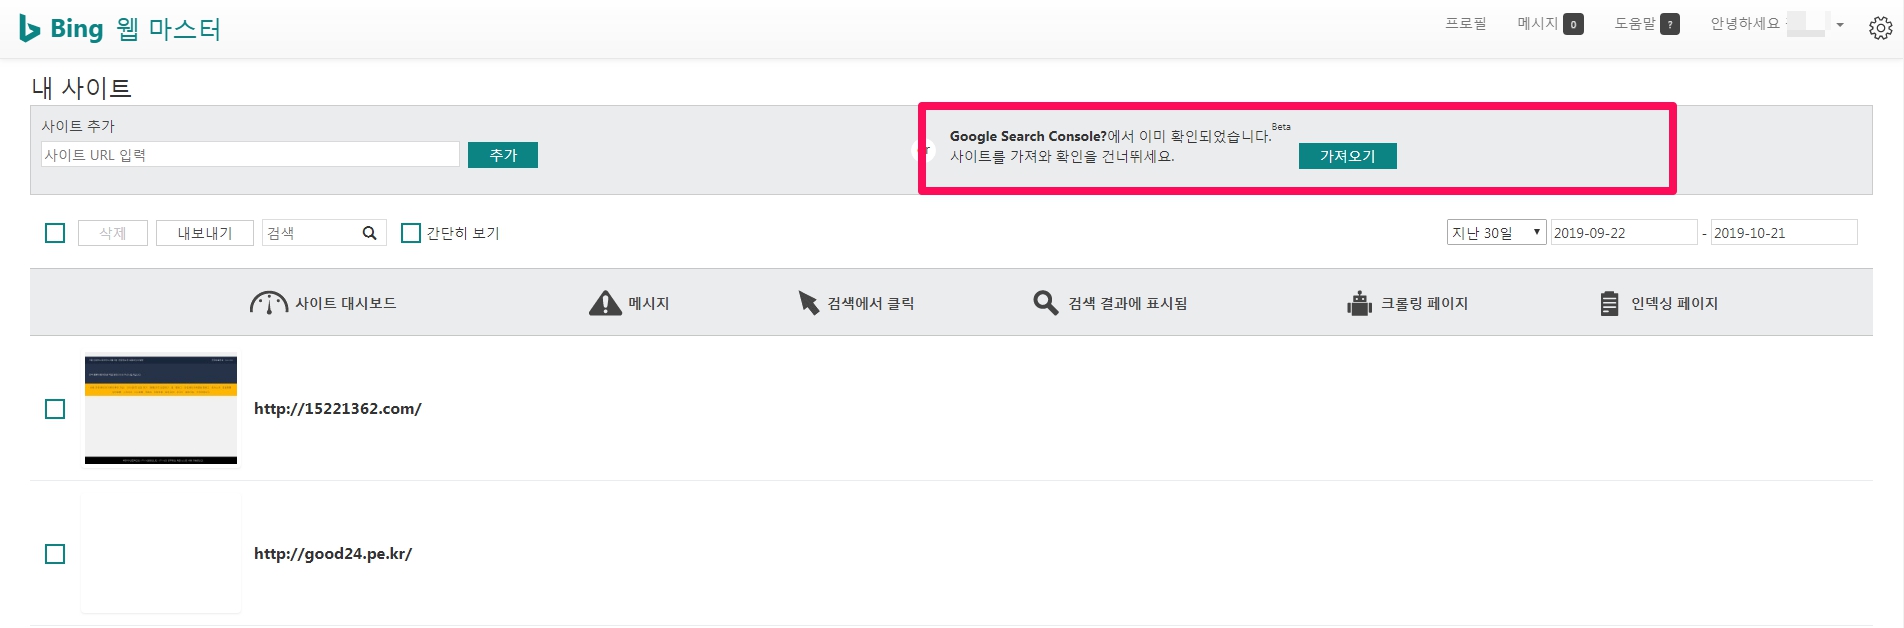Click the Bing logo icon

click(30, 29)
